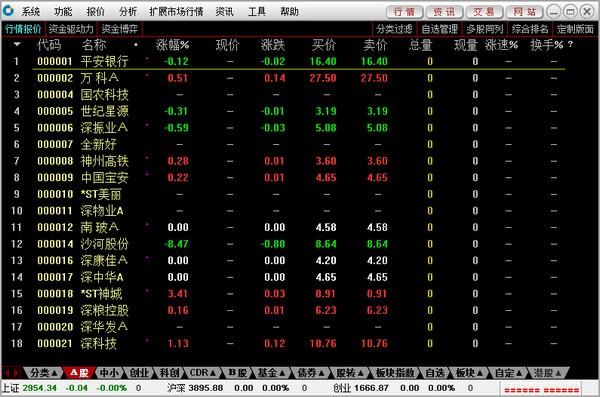Viewport: 600px width, 397px height.
Task: Open 综合排名 in the toolbar
Action: point(530,29)
